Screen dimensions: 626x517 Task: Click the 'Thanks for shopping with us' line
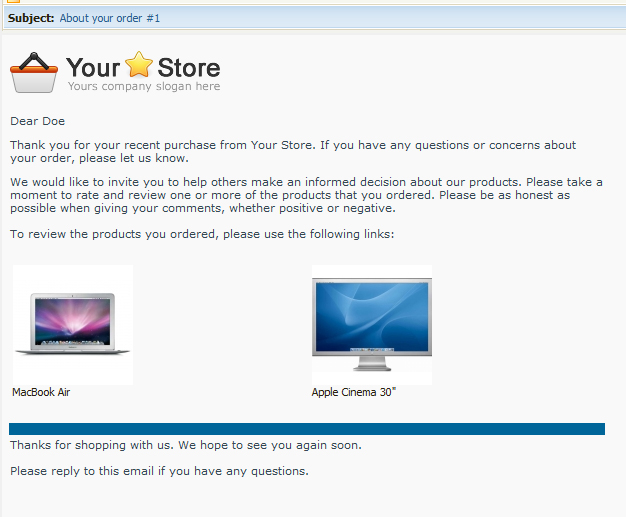pyautogui.click(x=186, y=445)
